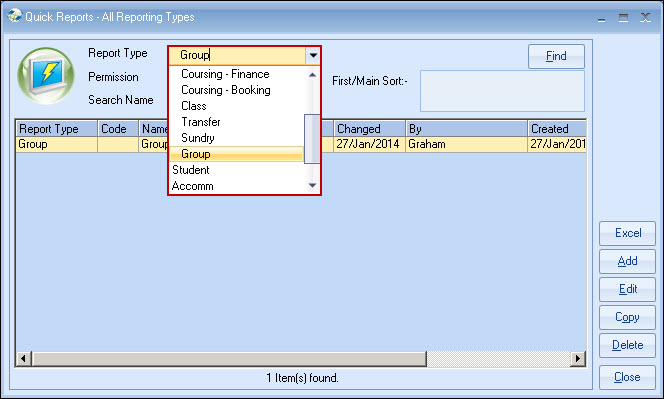Open the selected report with Edit
Screen dimensions: 664x399
pyautogui.click(x=627, y=289)
